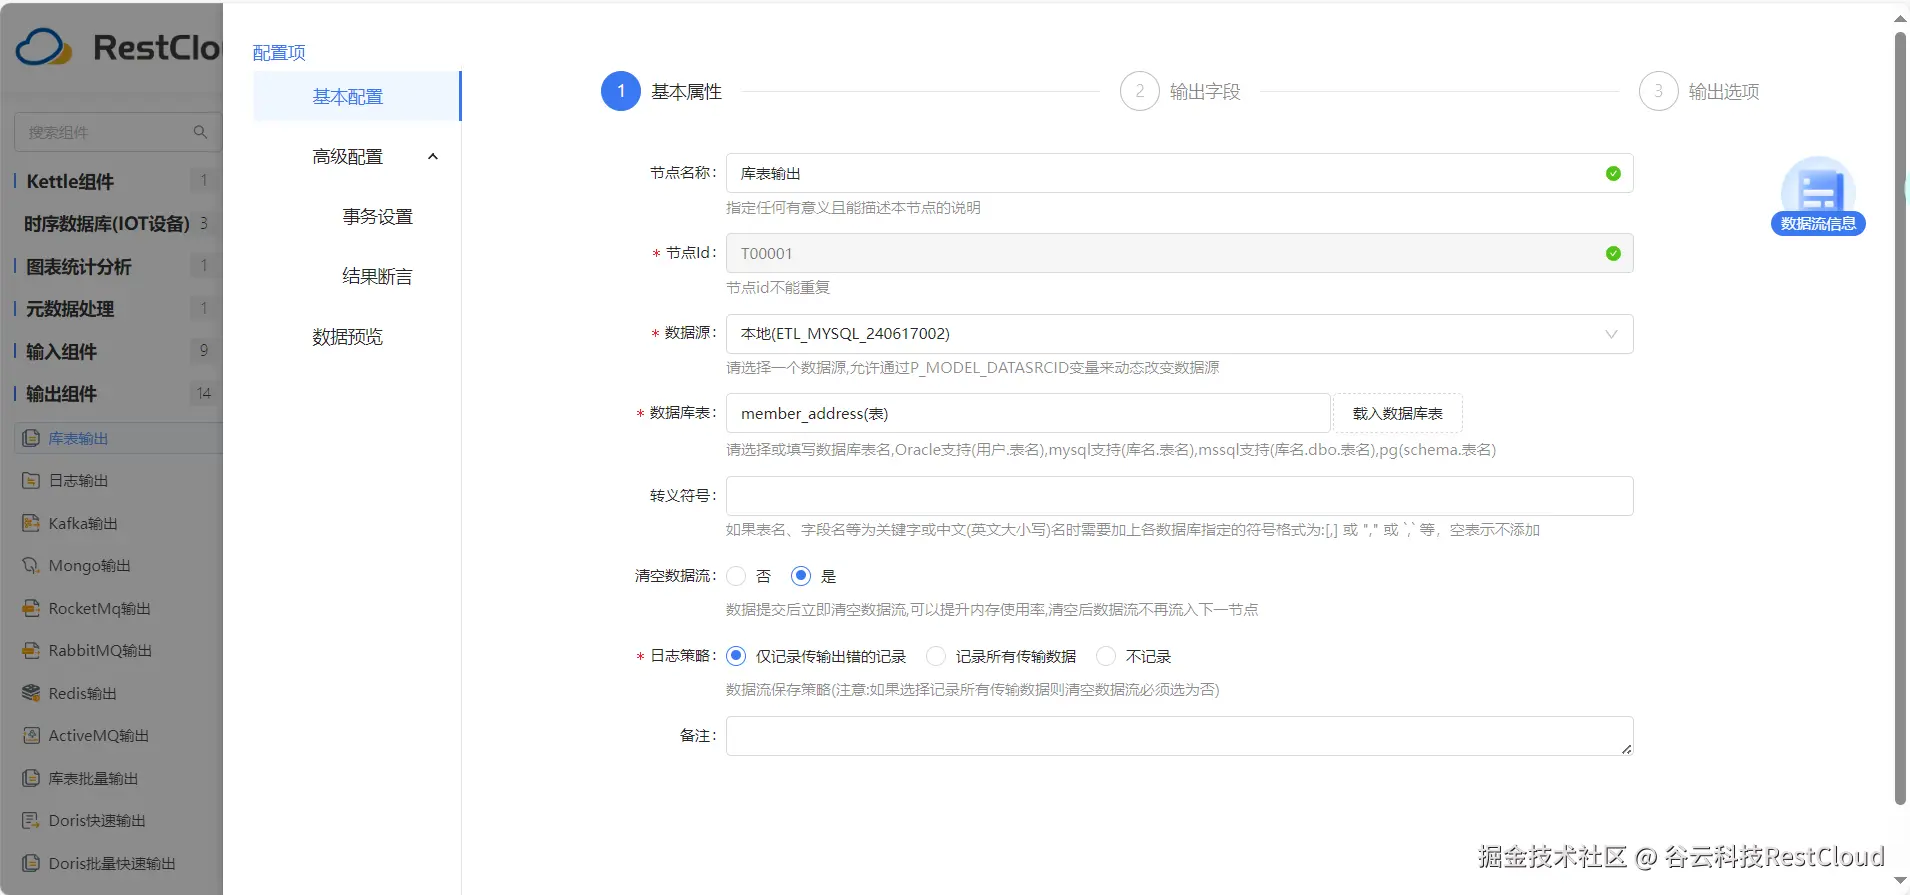Open the 数据源 dropdown
Screen dimensions: 1910x895
1179,334
